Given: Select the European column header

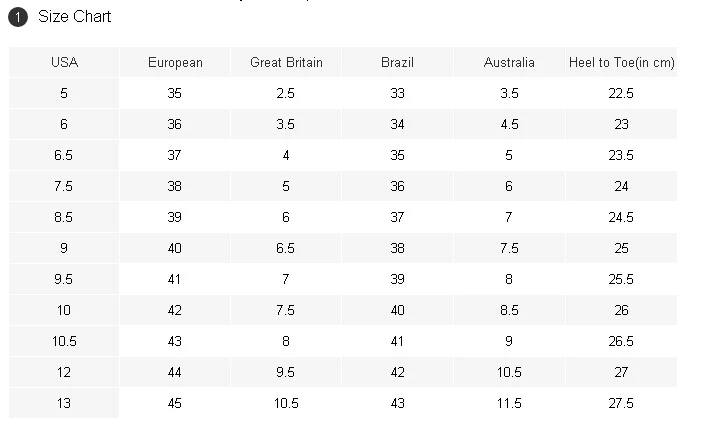Looking at the screenshot, I should point(175,62).
